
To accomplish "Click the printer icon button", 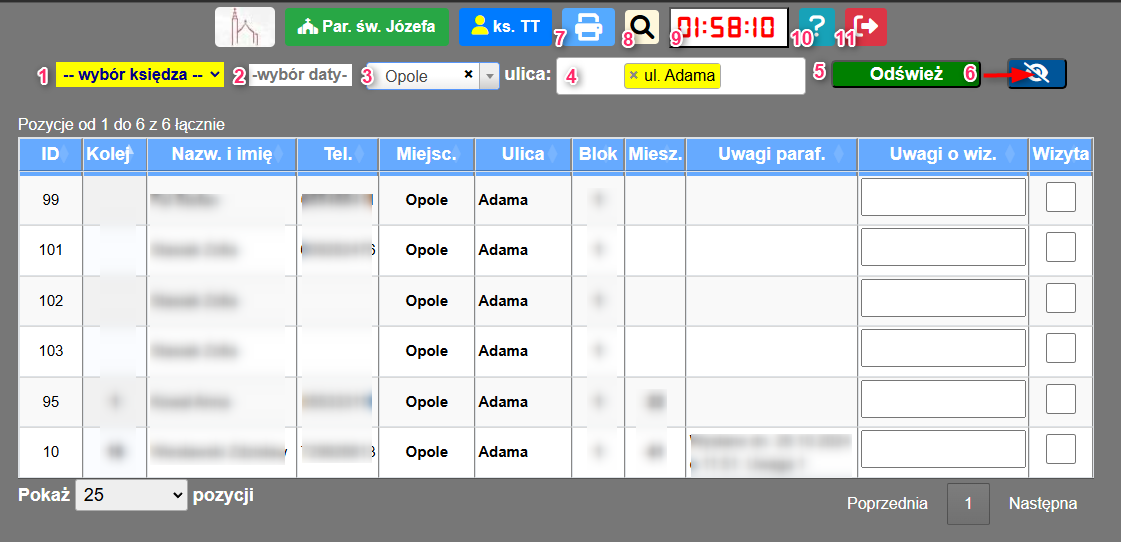I will tap(588, 27).
